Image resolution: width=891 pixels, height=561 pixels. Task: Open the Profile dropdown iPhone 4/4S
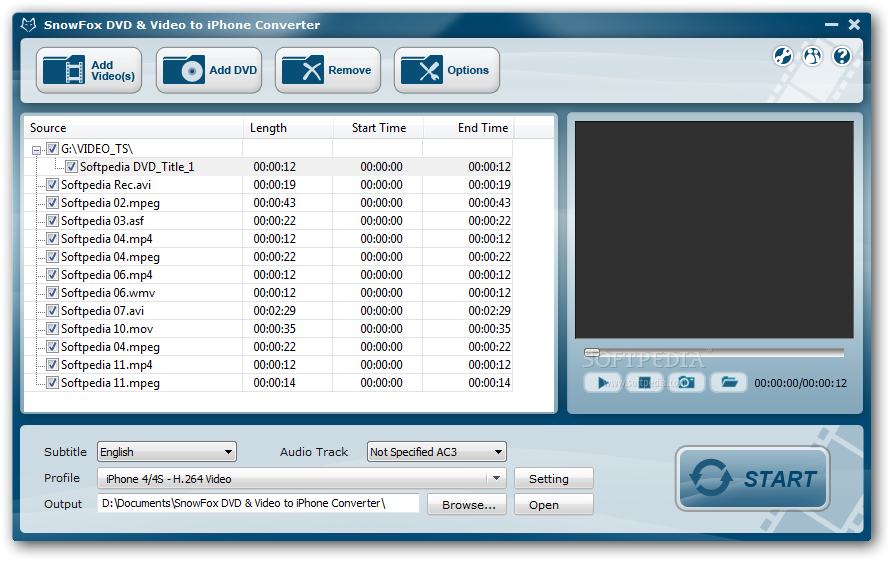pos(302,479)
